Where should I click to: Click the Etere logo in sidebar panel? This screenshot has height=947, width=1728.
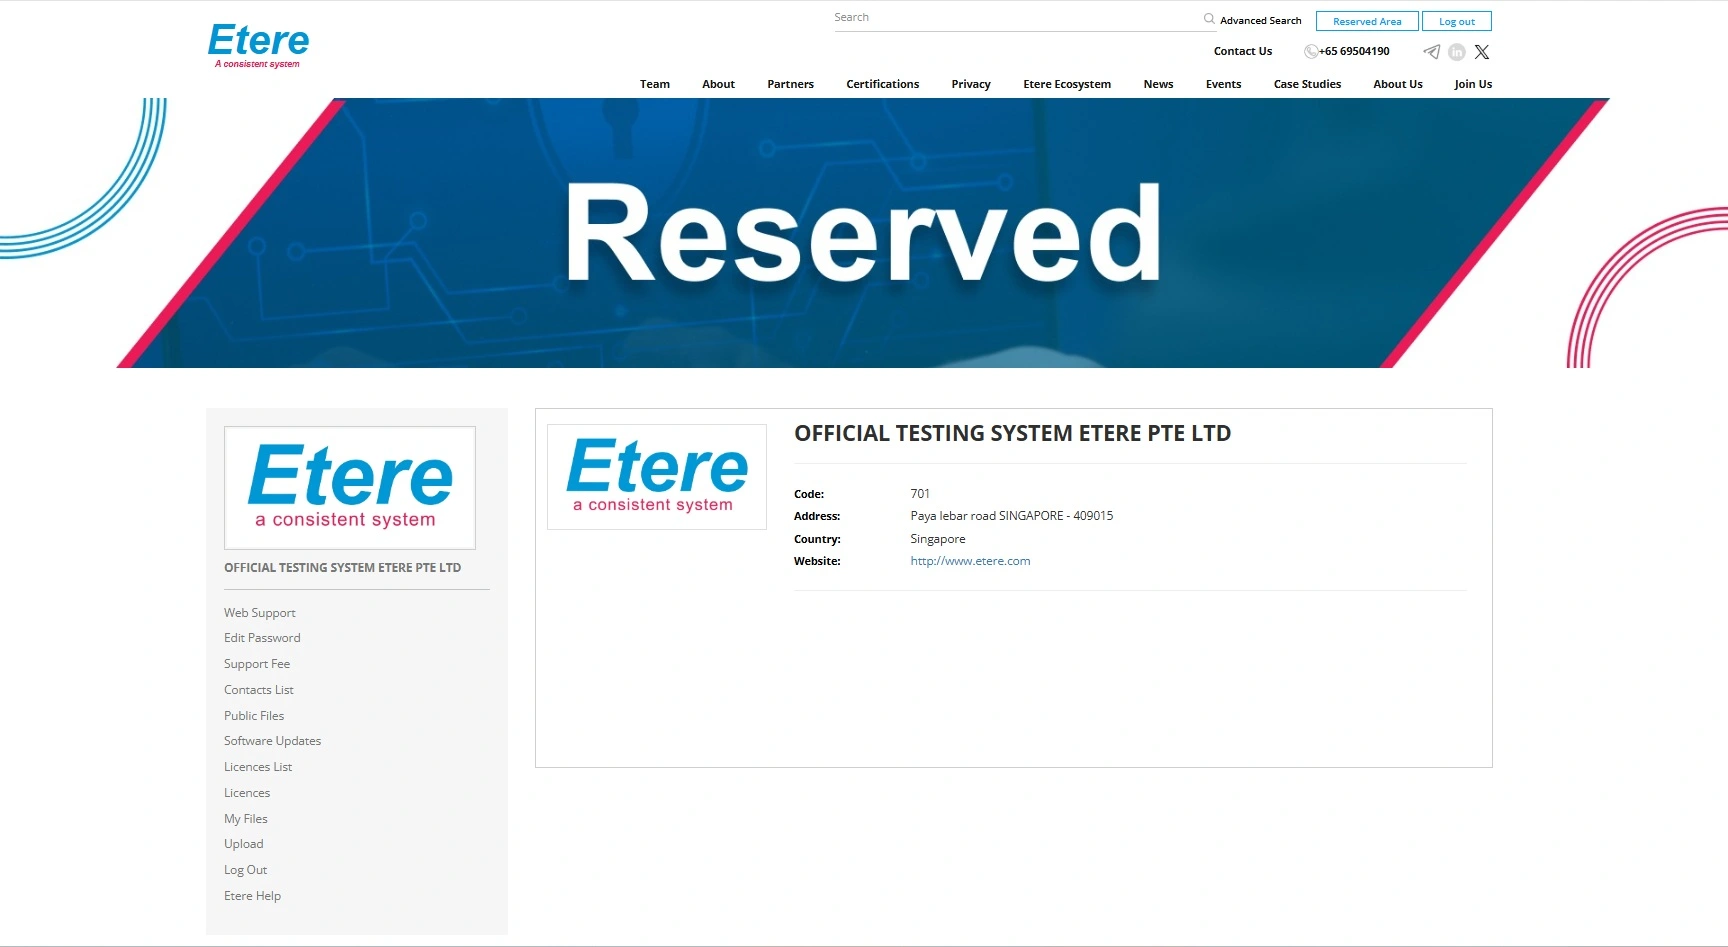click(x=350, y=488)
